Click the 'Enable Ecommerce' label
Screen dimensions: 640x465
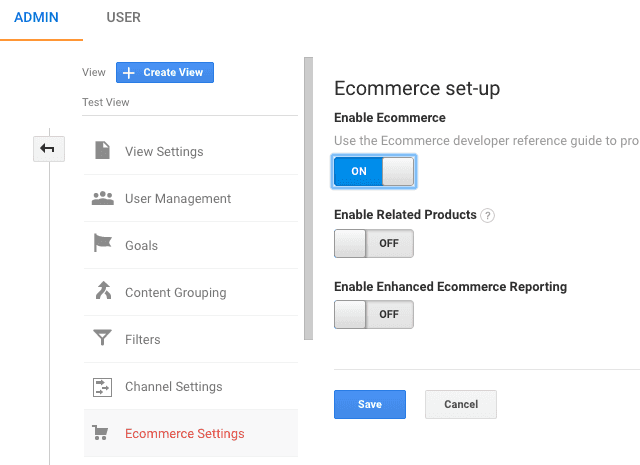click(390, 118)
